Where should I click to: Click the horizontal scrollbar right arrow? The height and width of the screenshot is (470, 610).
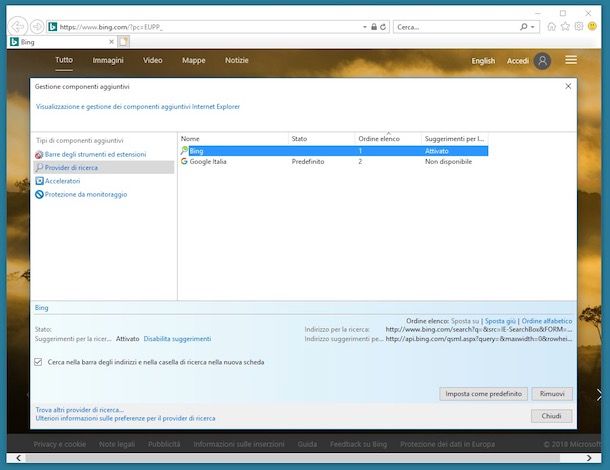click(589, 458)
